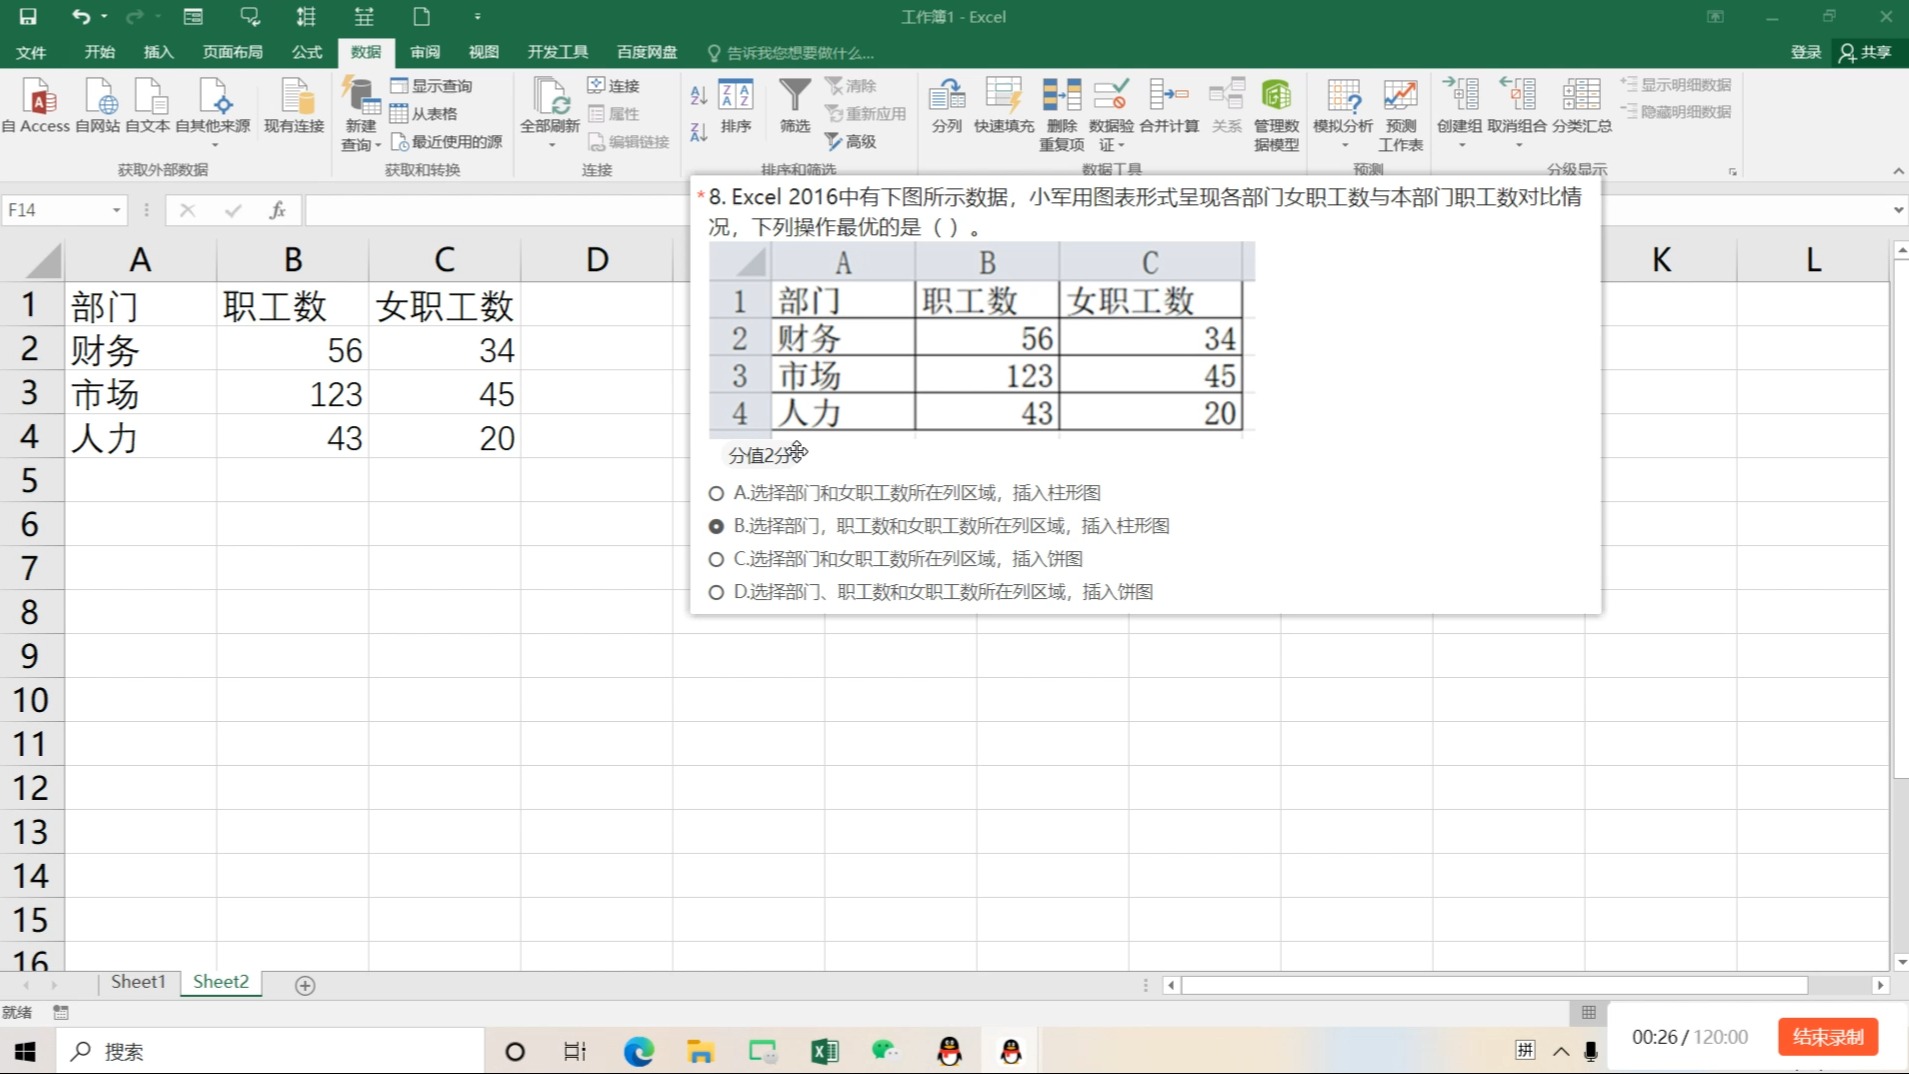Open WeChat from taskbar
Image resolution: width=1909 pixels, height=1074 pixels.
click(x=885, y=1051)
